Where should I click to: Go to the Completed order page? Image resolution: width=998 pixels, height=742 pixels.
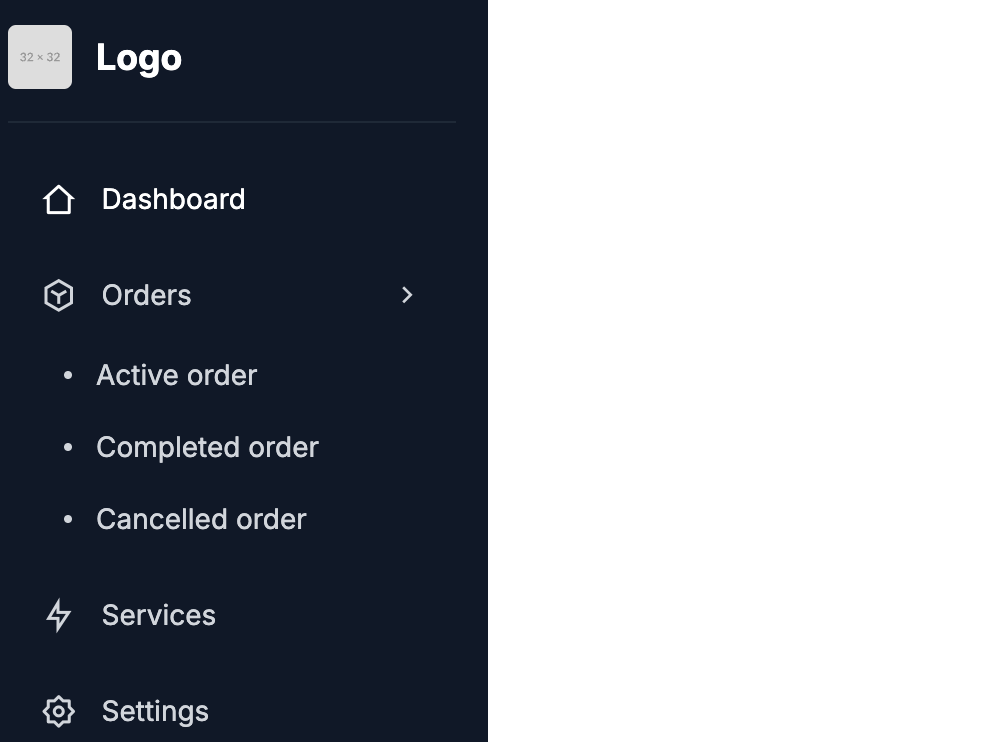207,447
